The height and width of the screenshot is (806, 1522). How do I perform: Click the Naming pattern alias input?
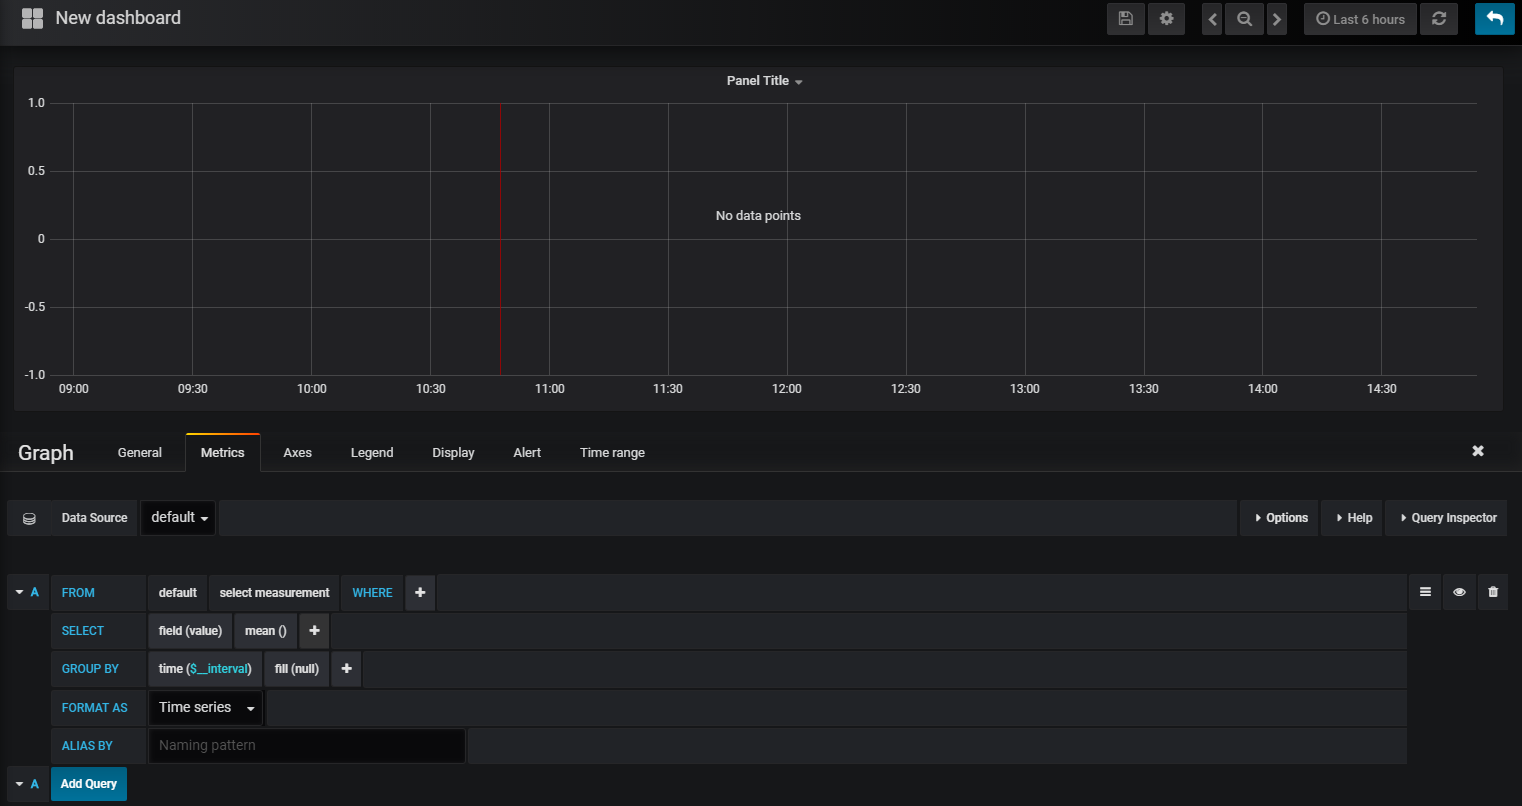click(307, 746)
